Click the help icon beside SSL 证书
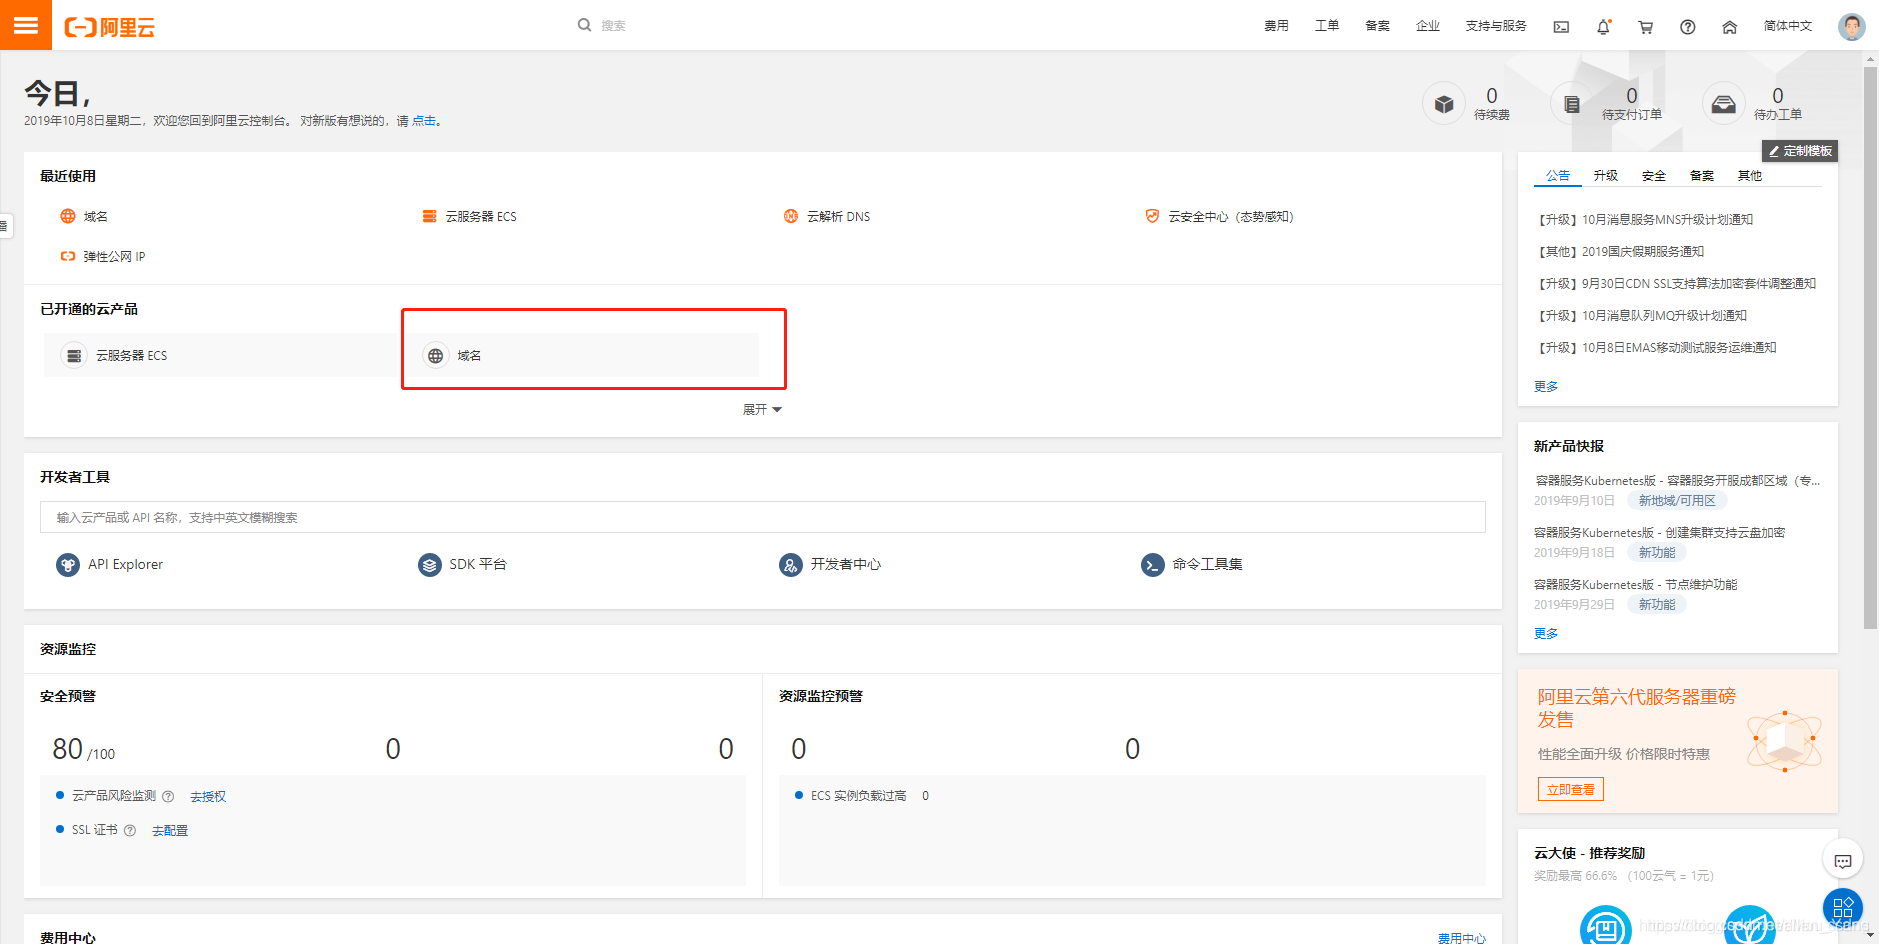The image size is (1879, 944). (130, 830)
